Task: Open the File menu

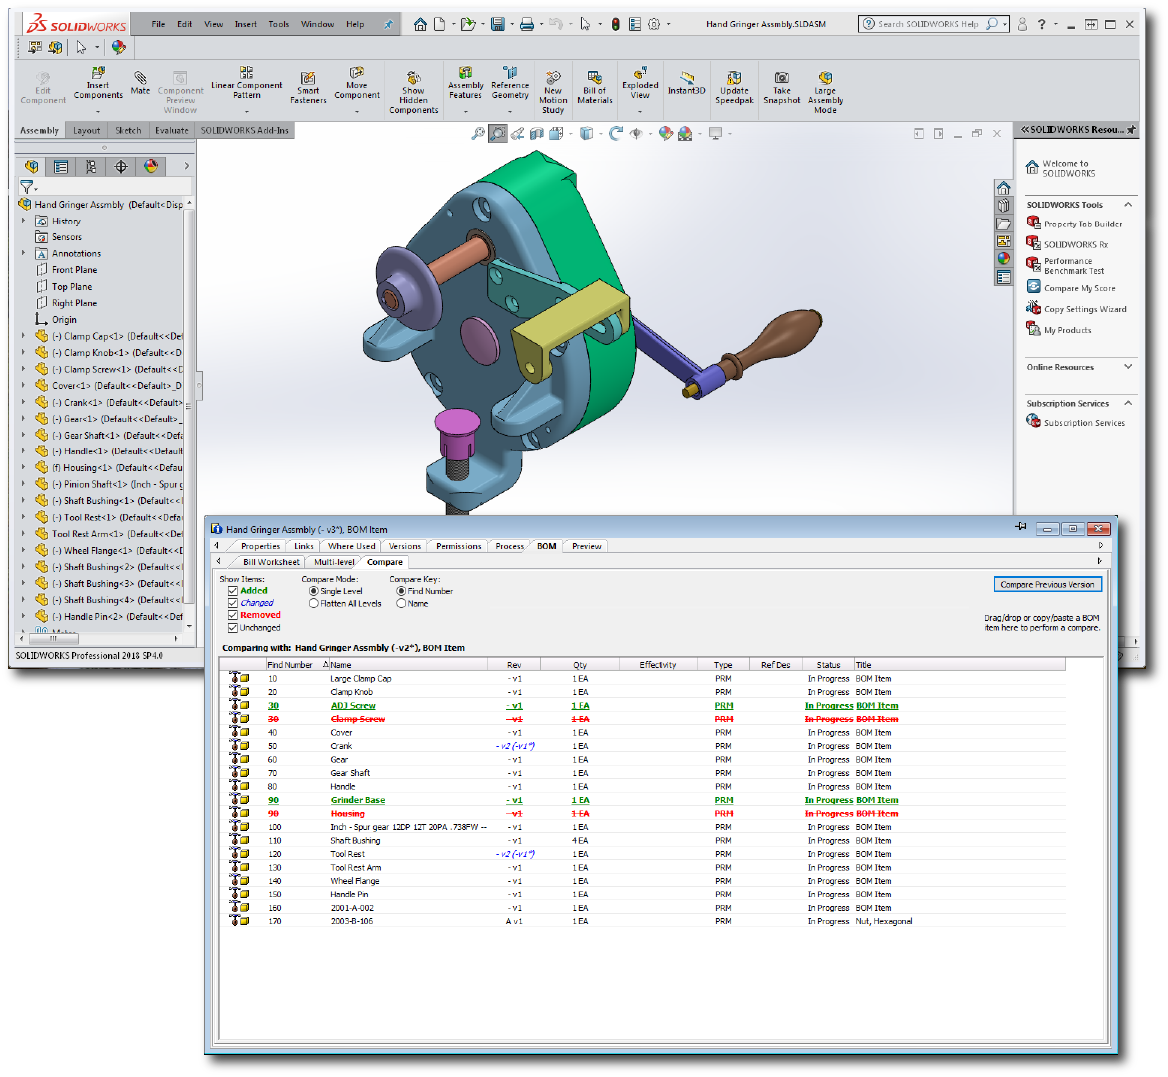Action: 158,25
